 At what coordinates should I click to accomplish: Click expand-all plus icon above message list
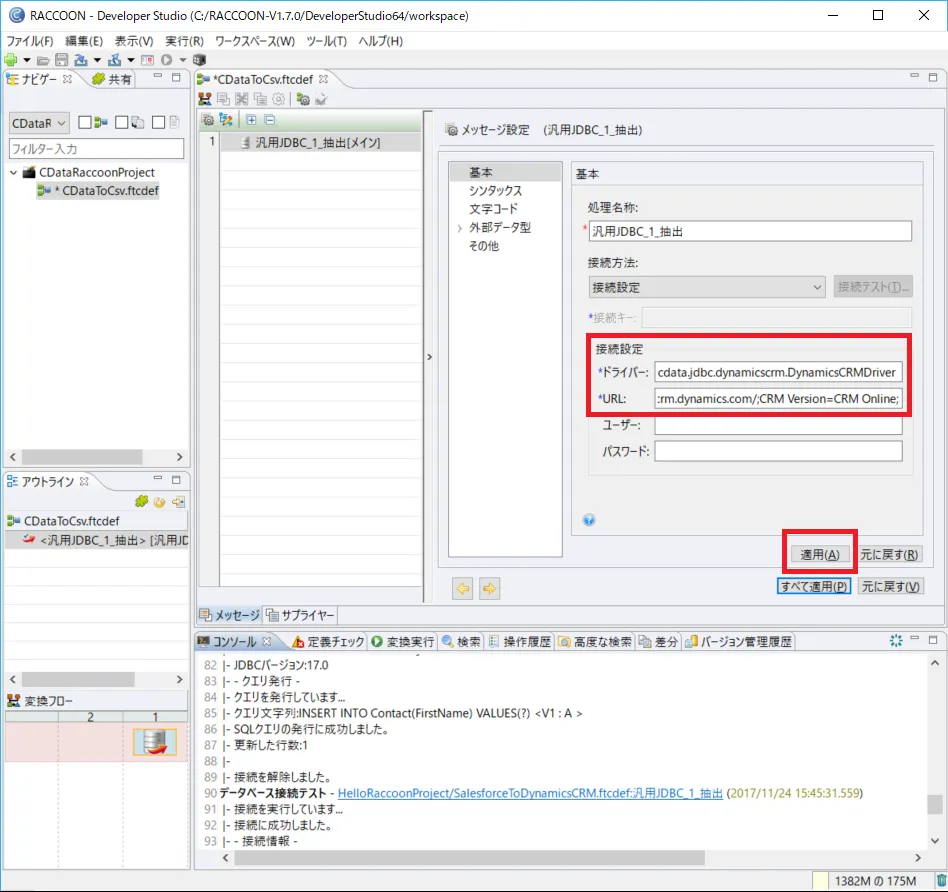pyautogui.click(x=252, y=120)
